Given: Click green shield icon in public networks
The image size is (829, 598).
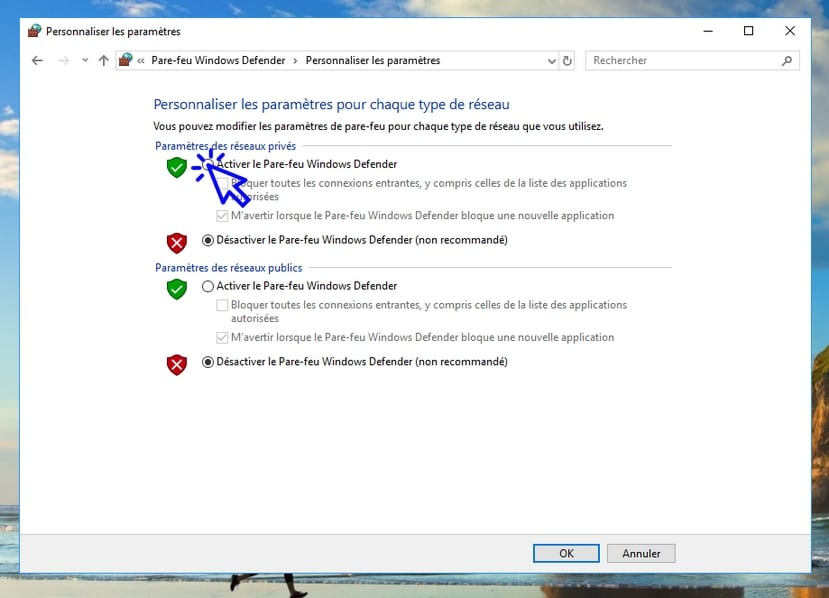Looking at the screenshot, I should (177, 289).
